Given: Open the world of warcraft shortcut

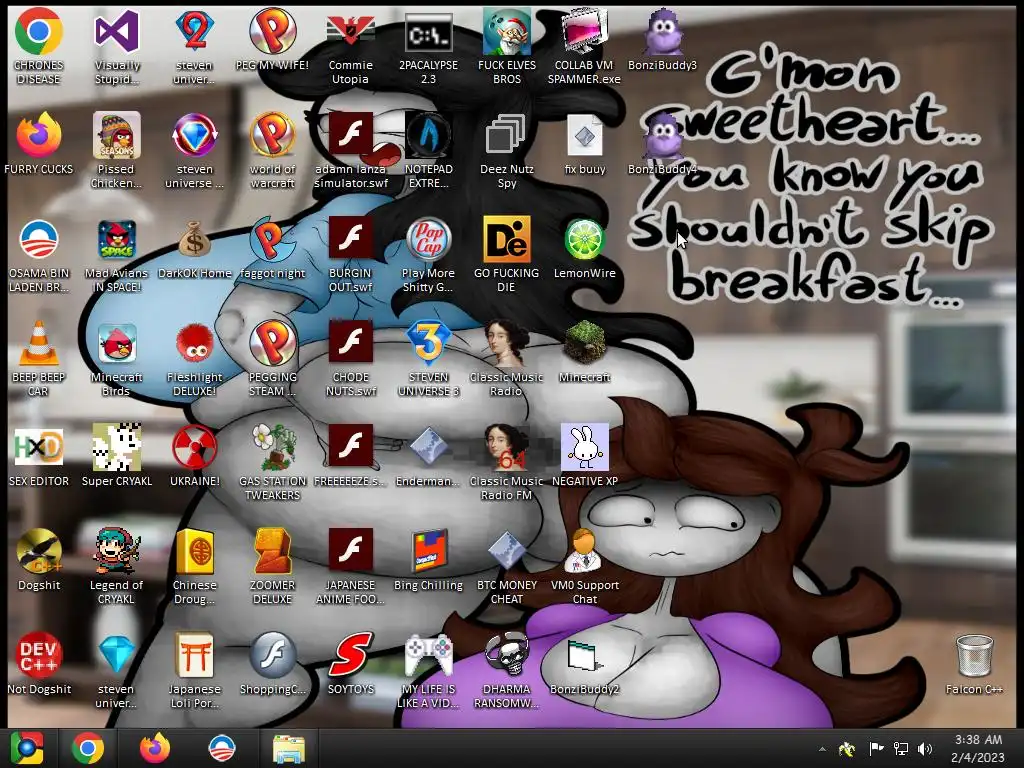Looking at the screenshot, I should 272,135.
